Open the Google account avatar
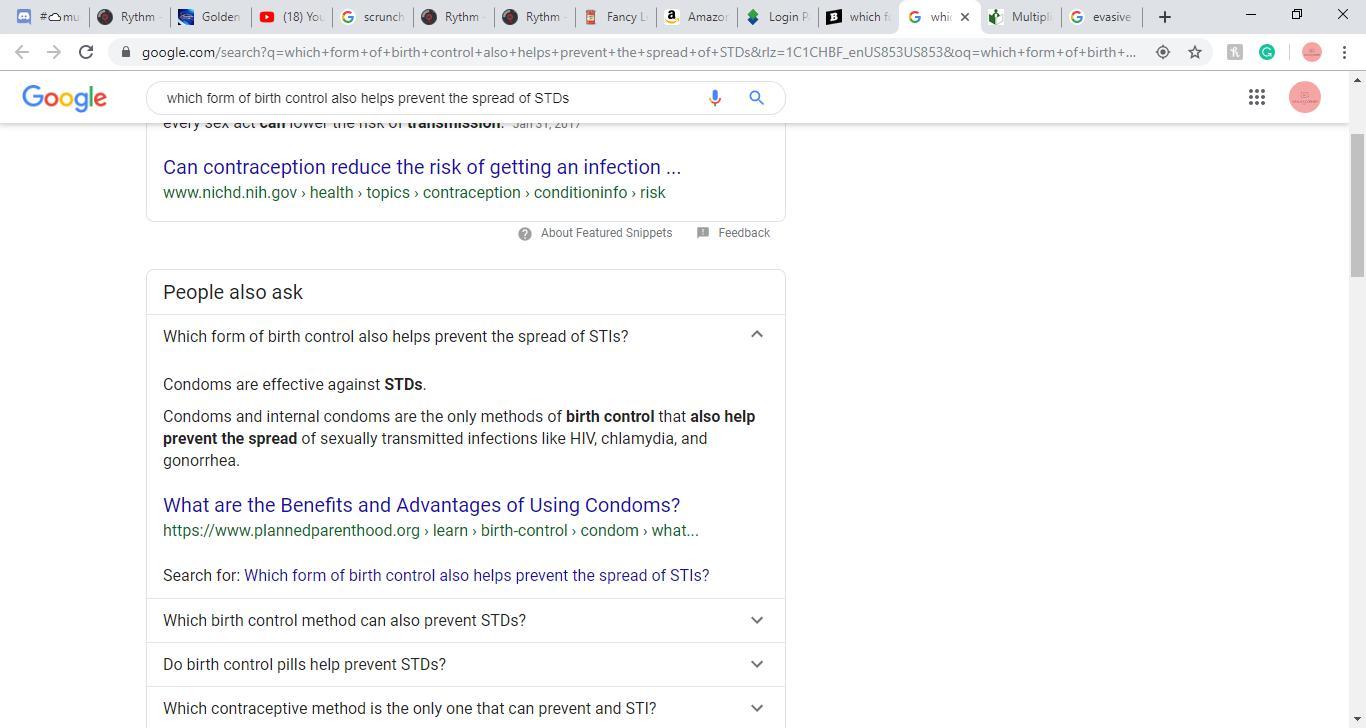 [x=1305, y=97]
